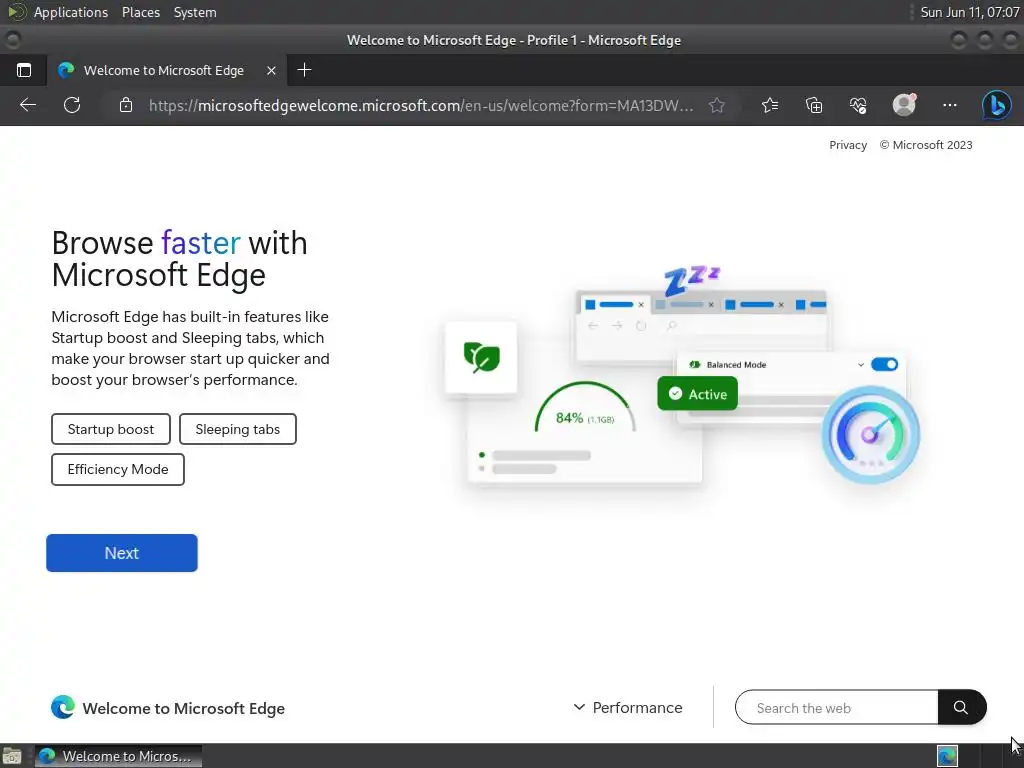Click the 84% memory gauge
The height and width of the screenshot is (768, 1024).
pyautogui.click(x=584, y=408)
